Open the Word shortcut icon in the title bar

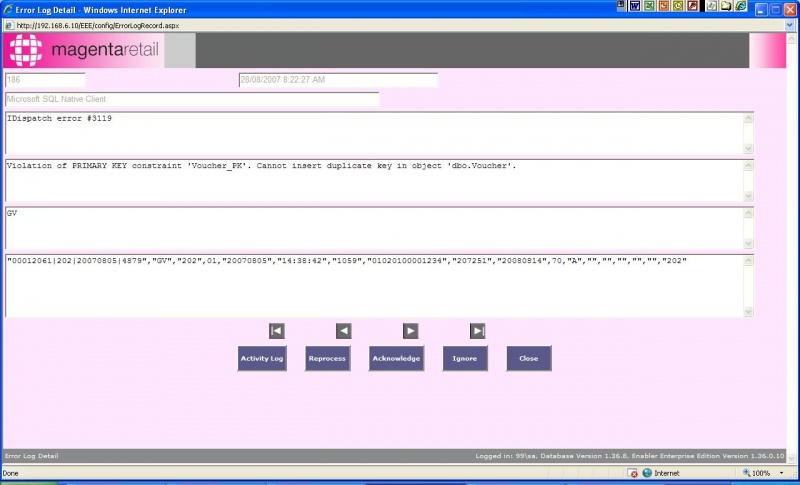(x=635, y=6)
